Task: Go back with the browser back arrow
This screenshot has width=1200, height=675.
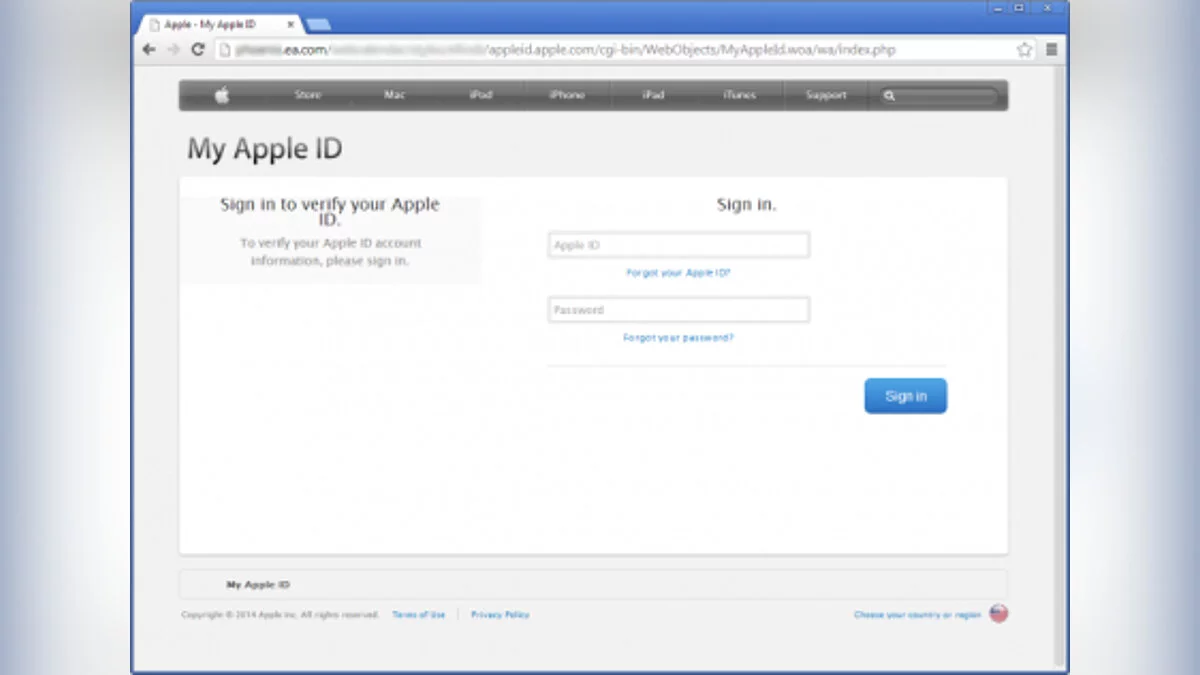Action: coord(149,50)
